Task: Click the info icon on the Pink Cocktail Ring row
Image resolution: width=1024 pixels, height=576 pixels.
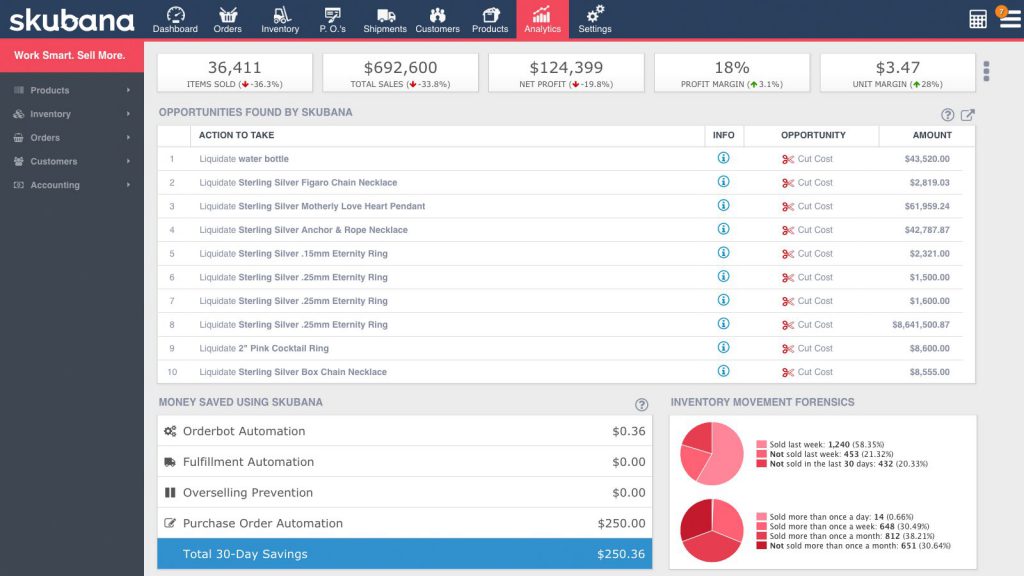Action: (723, 348)
